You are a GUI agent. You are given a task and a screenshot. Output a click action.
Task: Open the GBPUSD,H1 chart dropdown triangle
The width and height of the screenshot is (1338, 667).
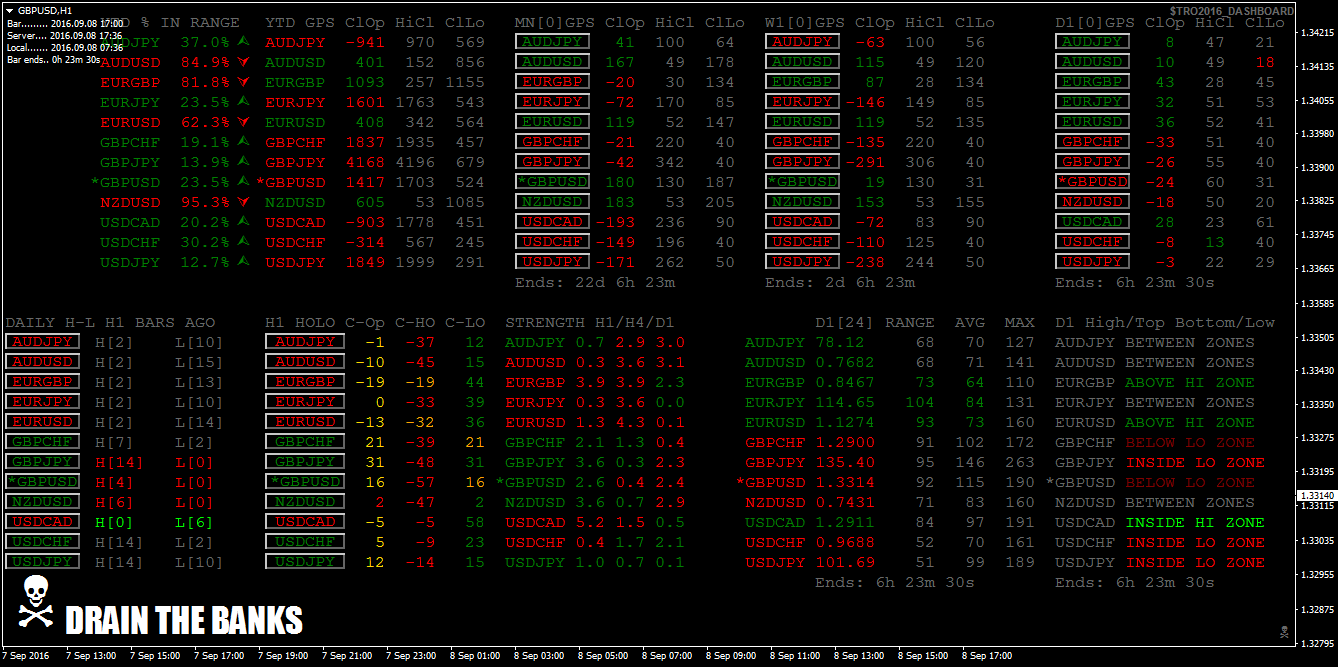tap(10, 10)
